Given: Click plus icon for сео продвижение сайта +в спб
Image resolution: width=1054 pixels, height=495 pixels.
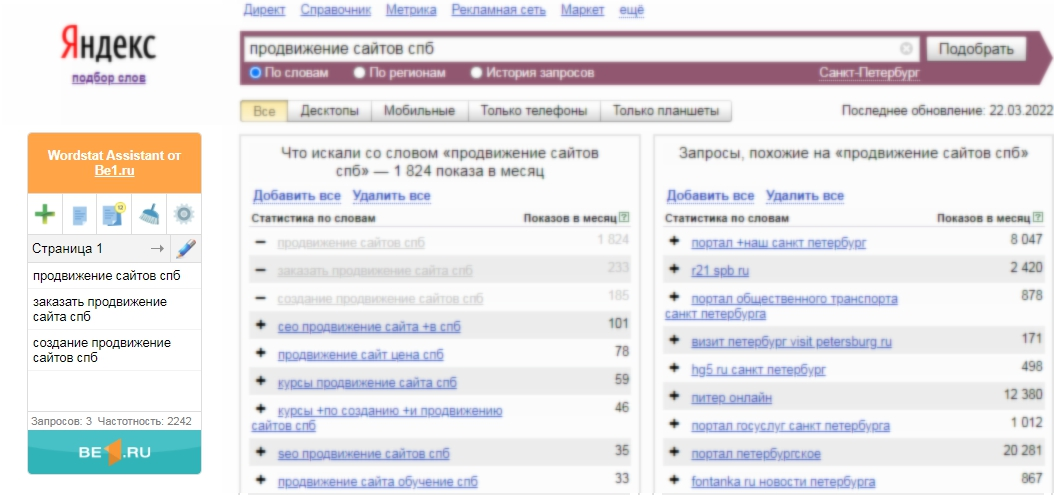Looking at the screenshot, I should (261, 326).
